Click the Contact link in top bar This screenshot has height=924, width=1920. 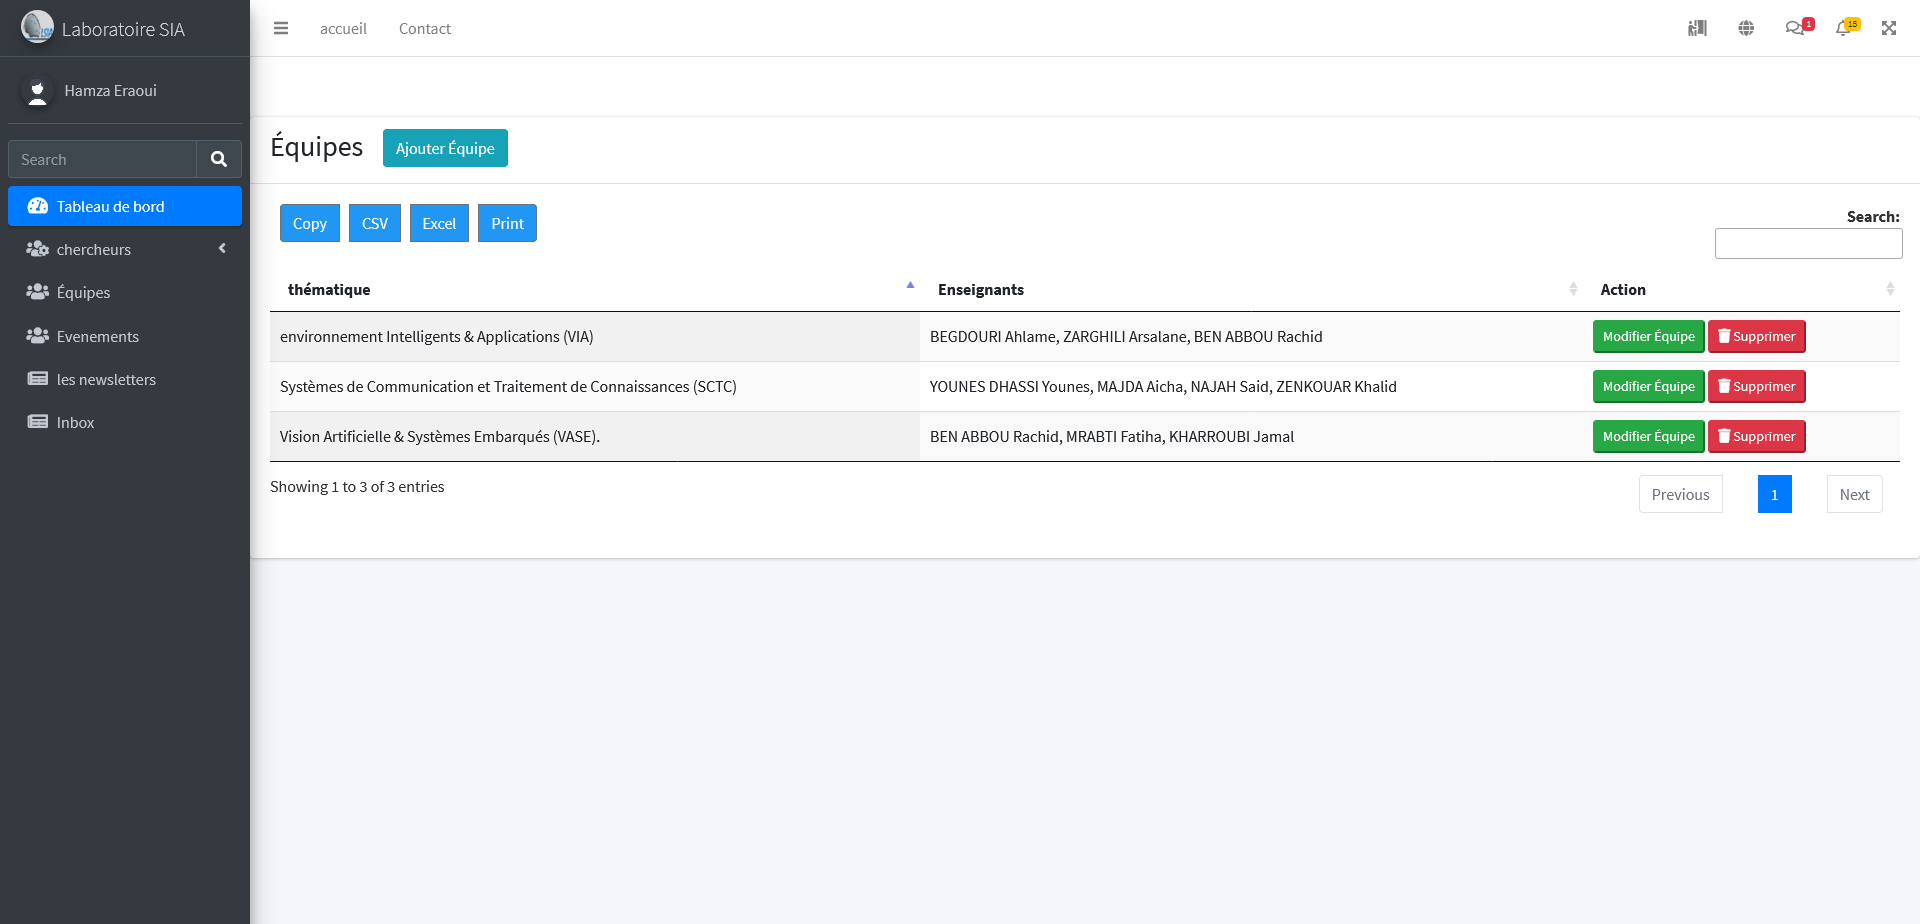425,29
